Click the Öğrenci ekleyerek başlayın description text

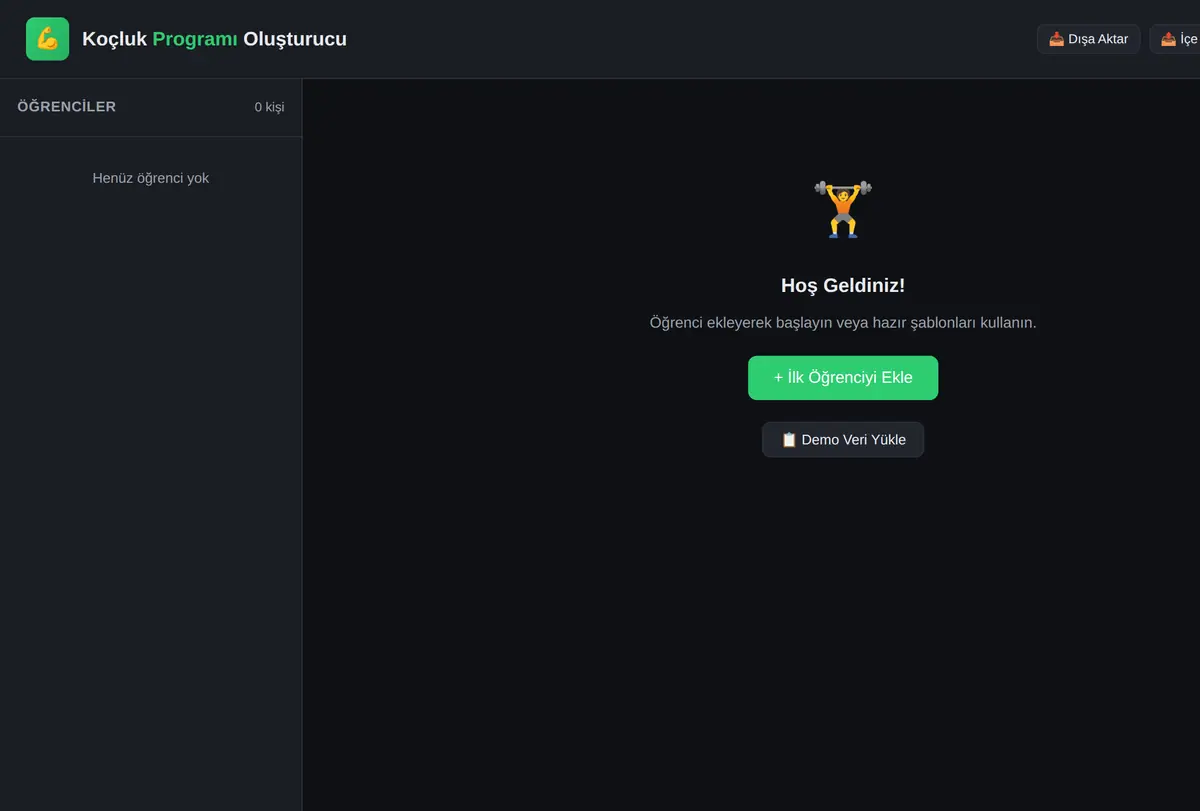(843, 323)
